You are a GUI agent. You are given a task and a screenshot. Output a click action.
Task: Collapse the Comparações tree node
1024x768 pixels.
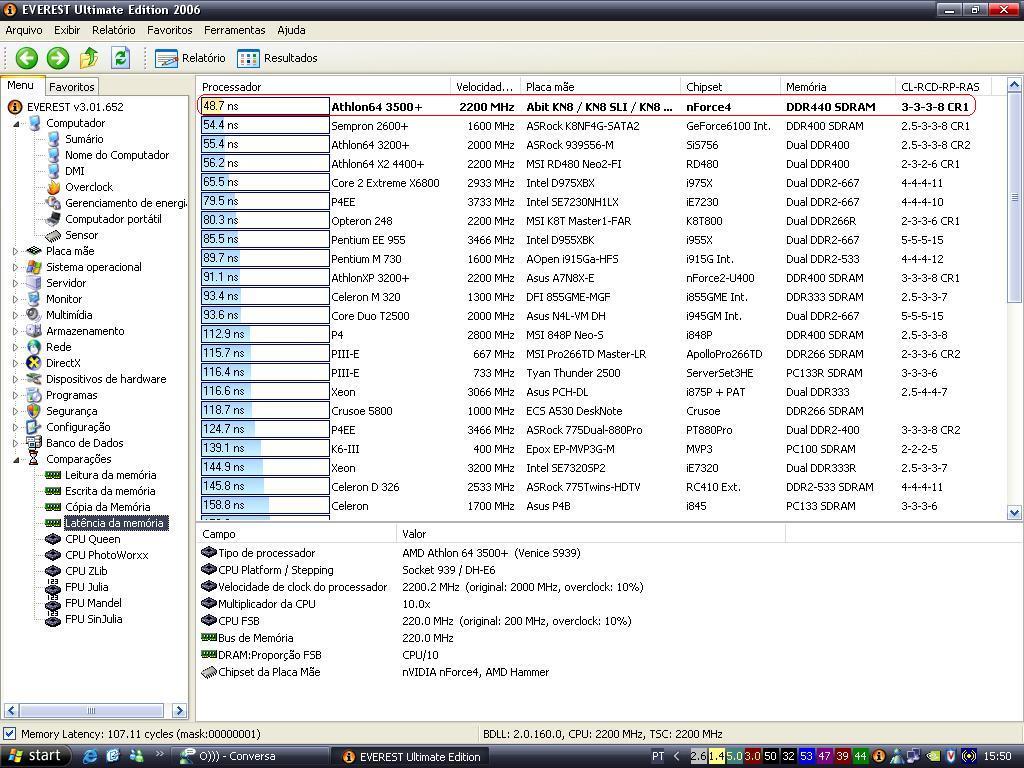click(x=16, y=460)
